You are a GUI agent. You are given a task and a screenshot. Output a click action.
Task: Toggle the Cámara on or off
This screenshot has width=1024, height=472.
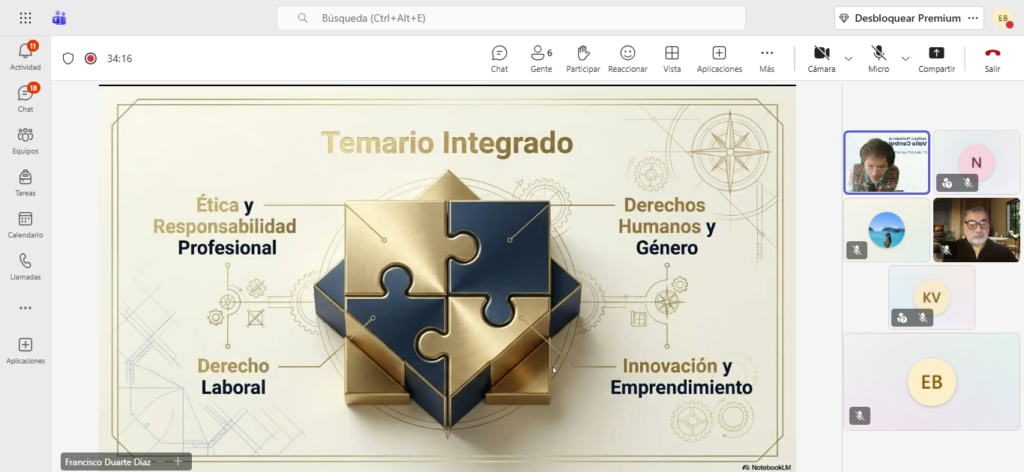[821, 58]
